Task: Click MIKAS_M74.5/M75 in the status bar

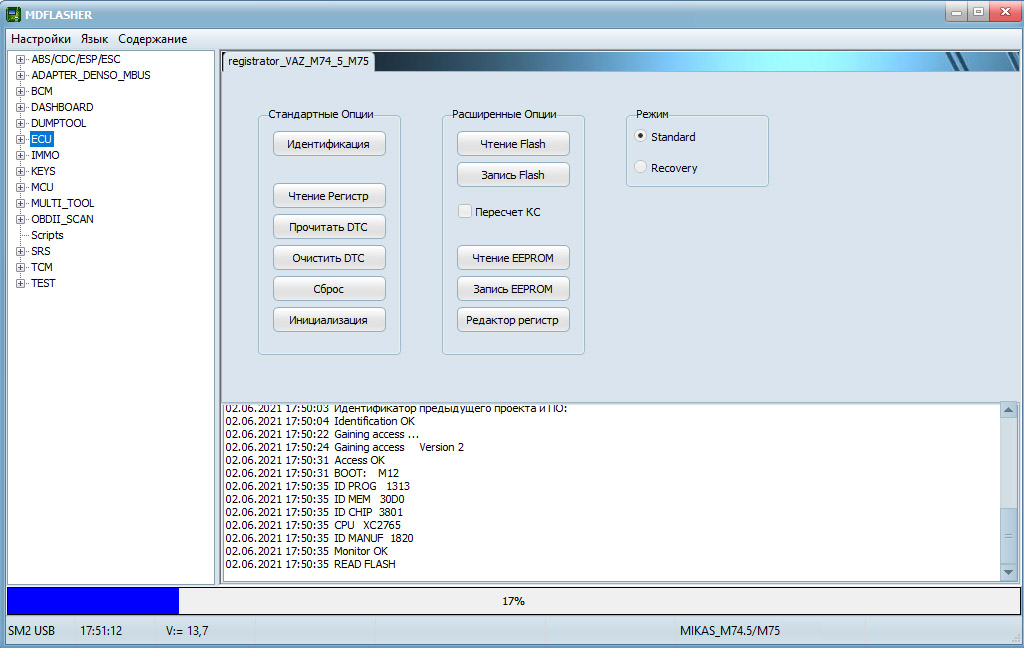Action: 729,631
